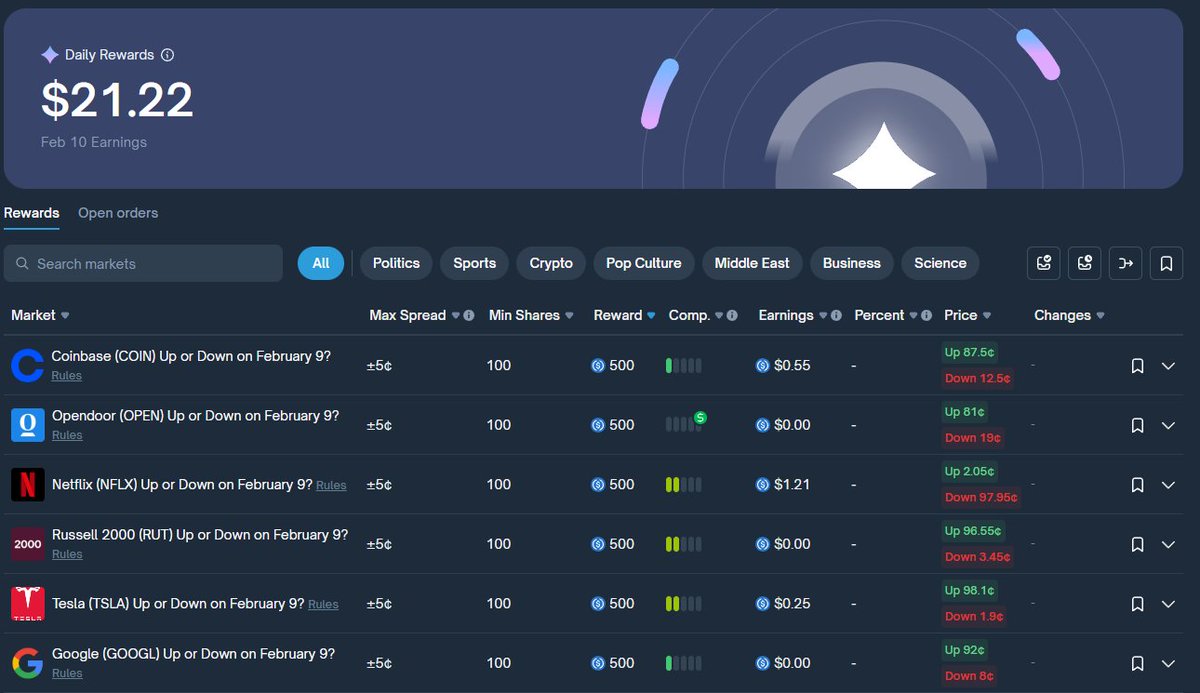Sort by the Reward column header
The image size is (1200, 693).
(x=625, y=316)
